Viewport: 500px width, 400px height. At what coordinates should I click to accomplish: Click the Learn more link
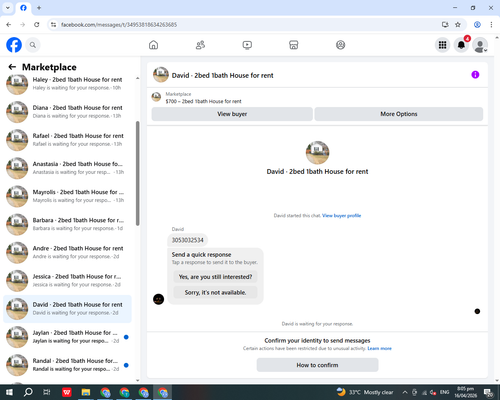[379, 348]
